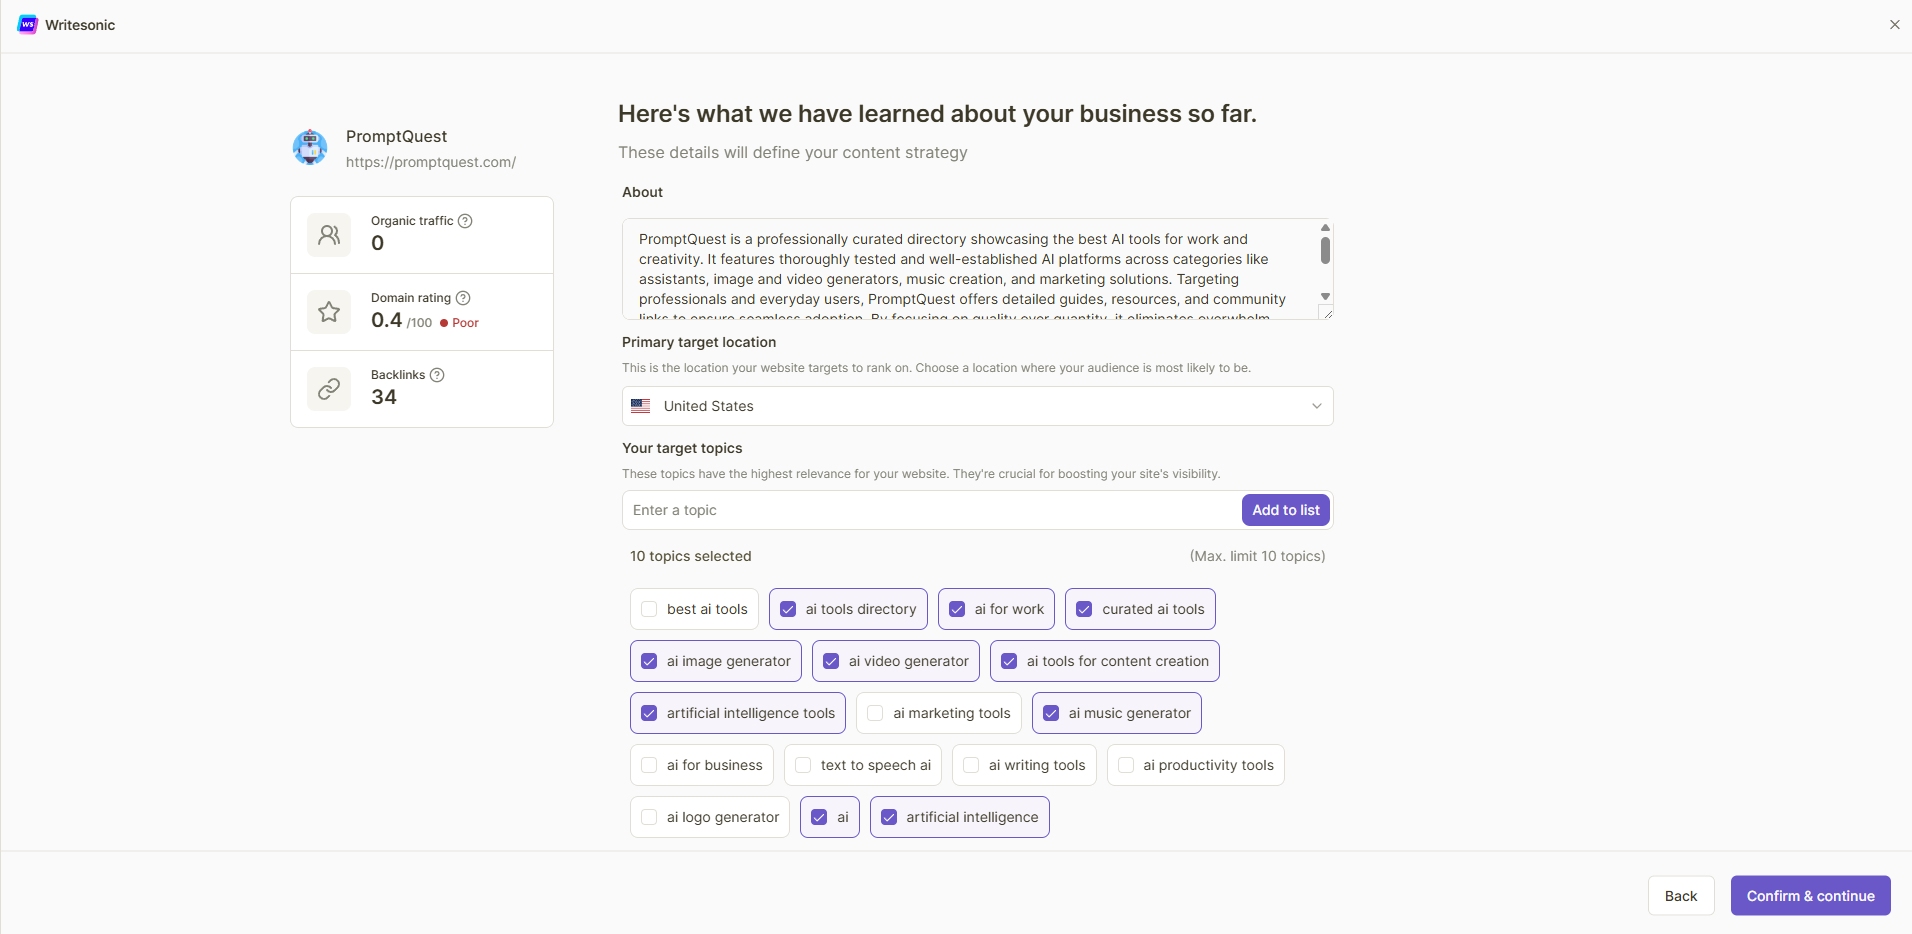Deselect the 'ai music generator' topic
This screenshot has height=934, width=1912.
tap(1051, 713)
